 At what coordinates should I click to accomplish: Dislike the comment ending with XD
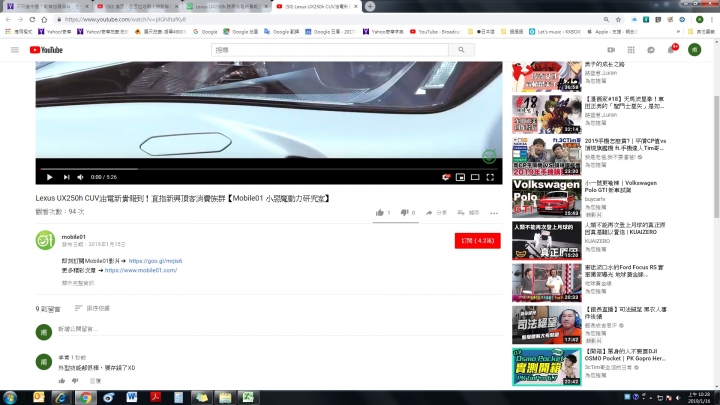click(x=75, y=381)
